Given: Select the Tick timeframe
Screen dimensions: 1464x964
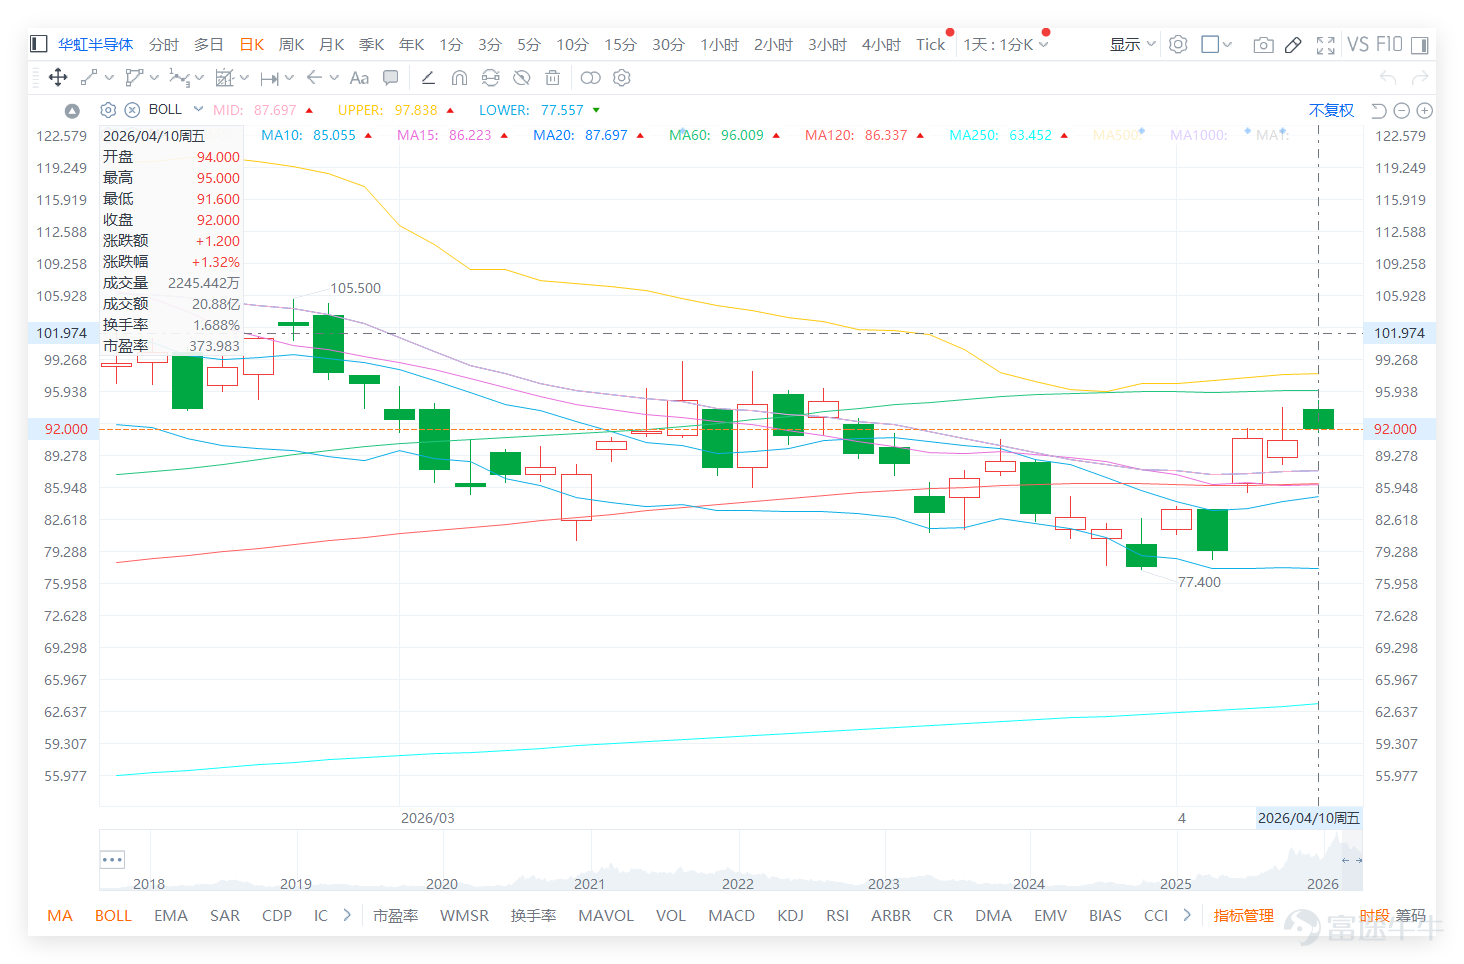Looking at the screenshot, I should pyautogui.click(x=930, y=44).
